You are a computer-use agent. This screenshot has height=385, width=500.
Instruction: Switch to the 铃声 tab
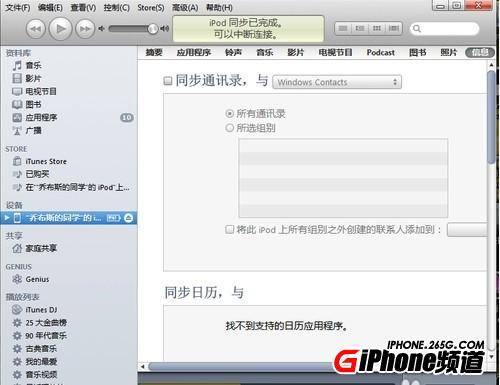tap(233, 52)
